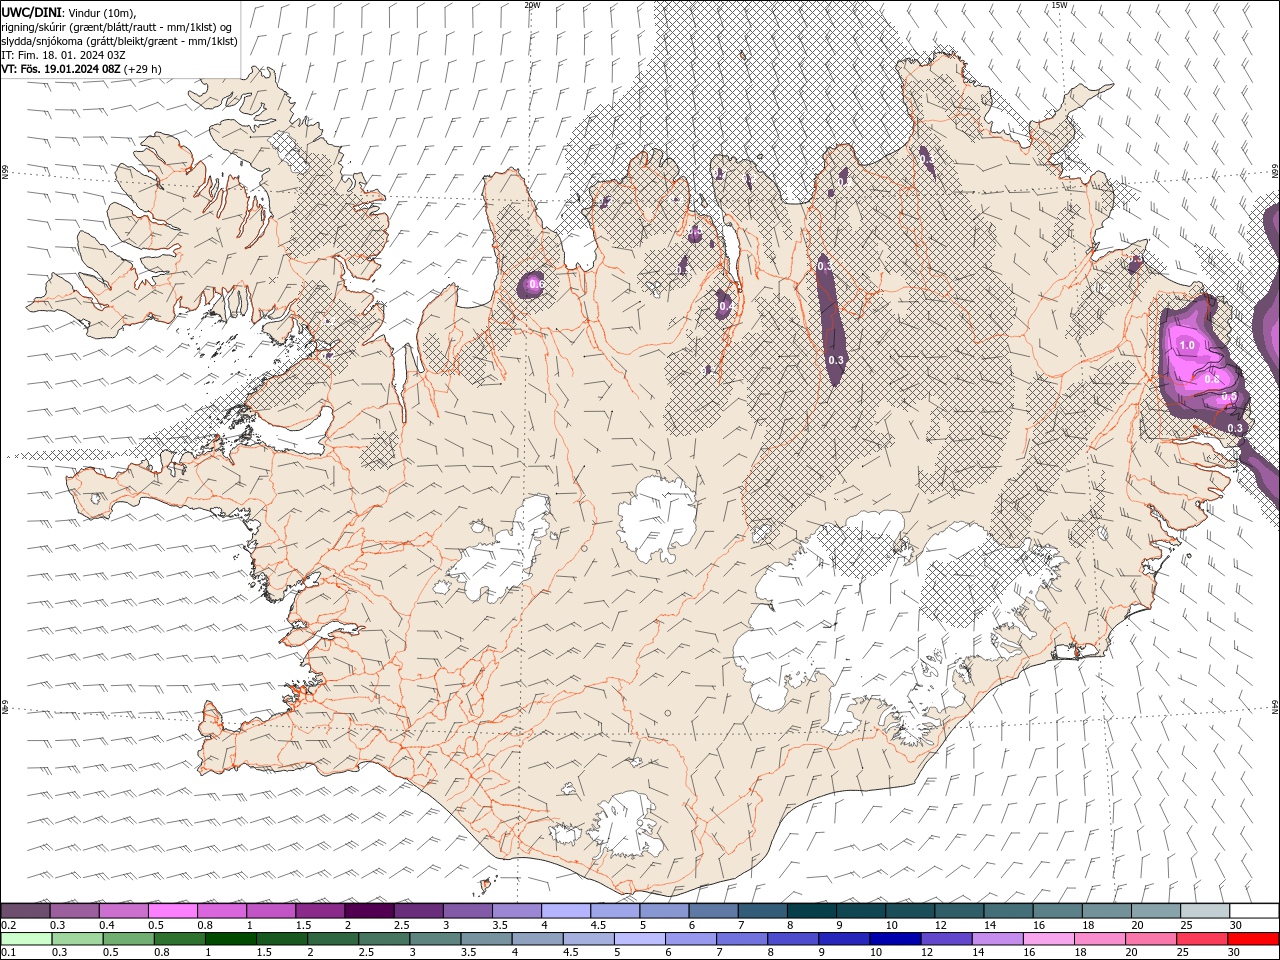The height and width of the screenshot is (960, 1280).
Task: Click the '18' label under snow legend
Action: (1088, 925)
